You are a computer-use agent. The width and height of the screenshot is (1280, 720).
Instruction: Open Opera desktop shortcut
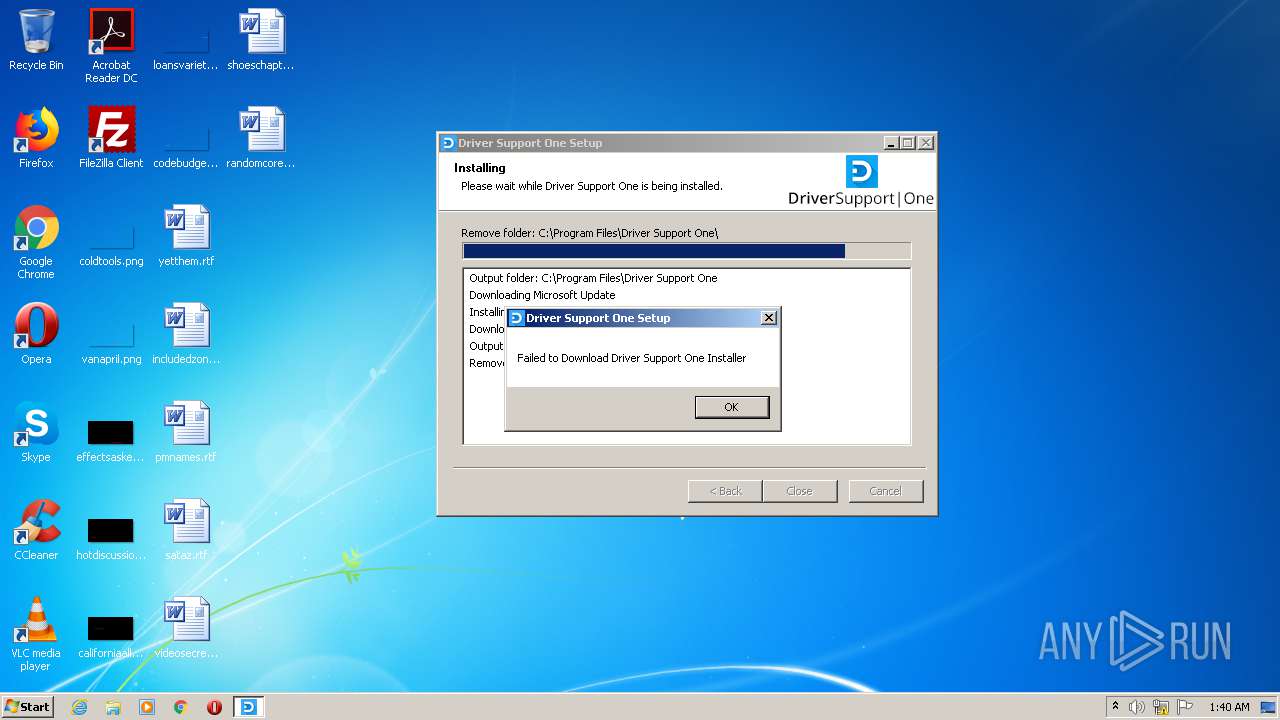36,334
